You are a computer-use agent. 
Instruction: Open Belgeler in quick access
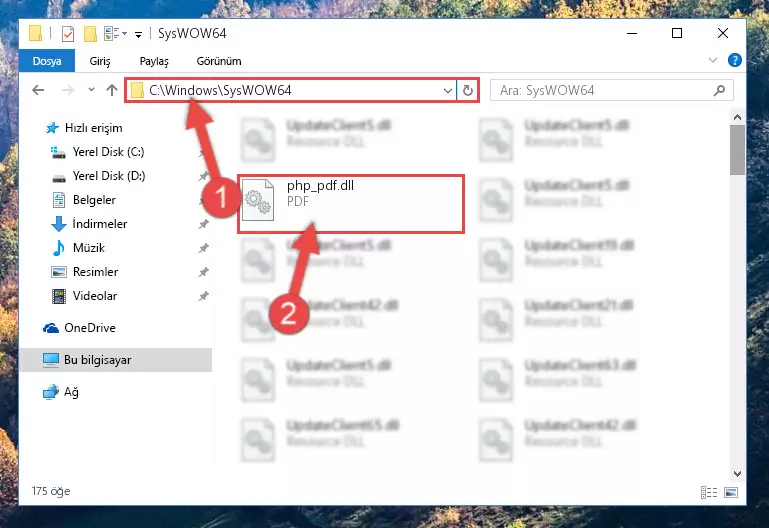(94, 200)
